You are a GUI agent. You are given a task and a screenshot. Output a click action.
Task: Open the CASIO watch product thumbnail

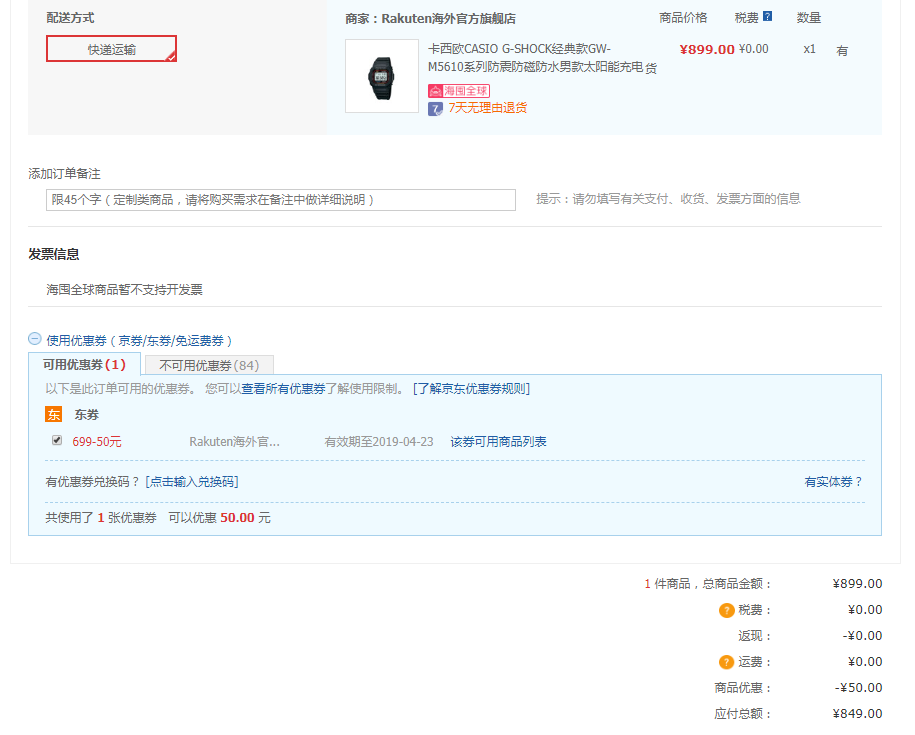tap(382, 76)
